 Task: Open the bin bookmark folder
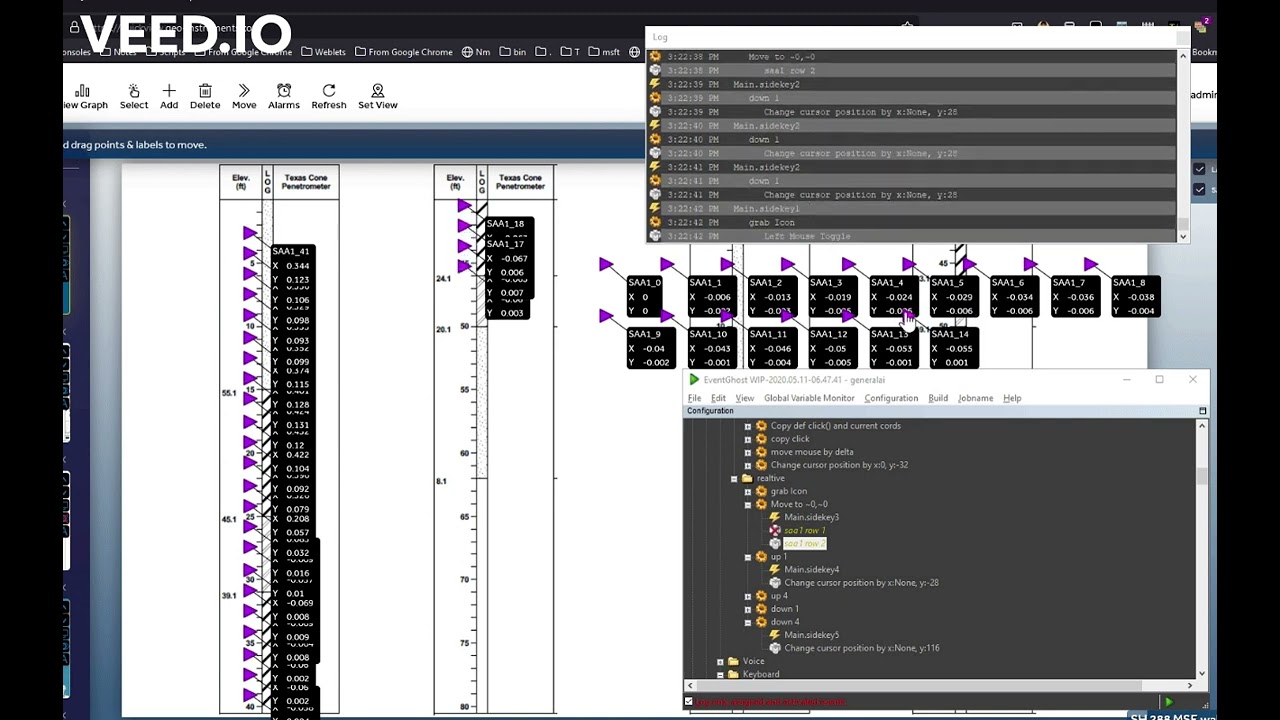tap(513, 52)
